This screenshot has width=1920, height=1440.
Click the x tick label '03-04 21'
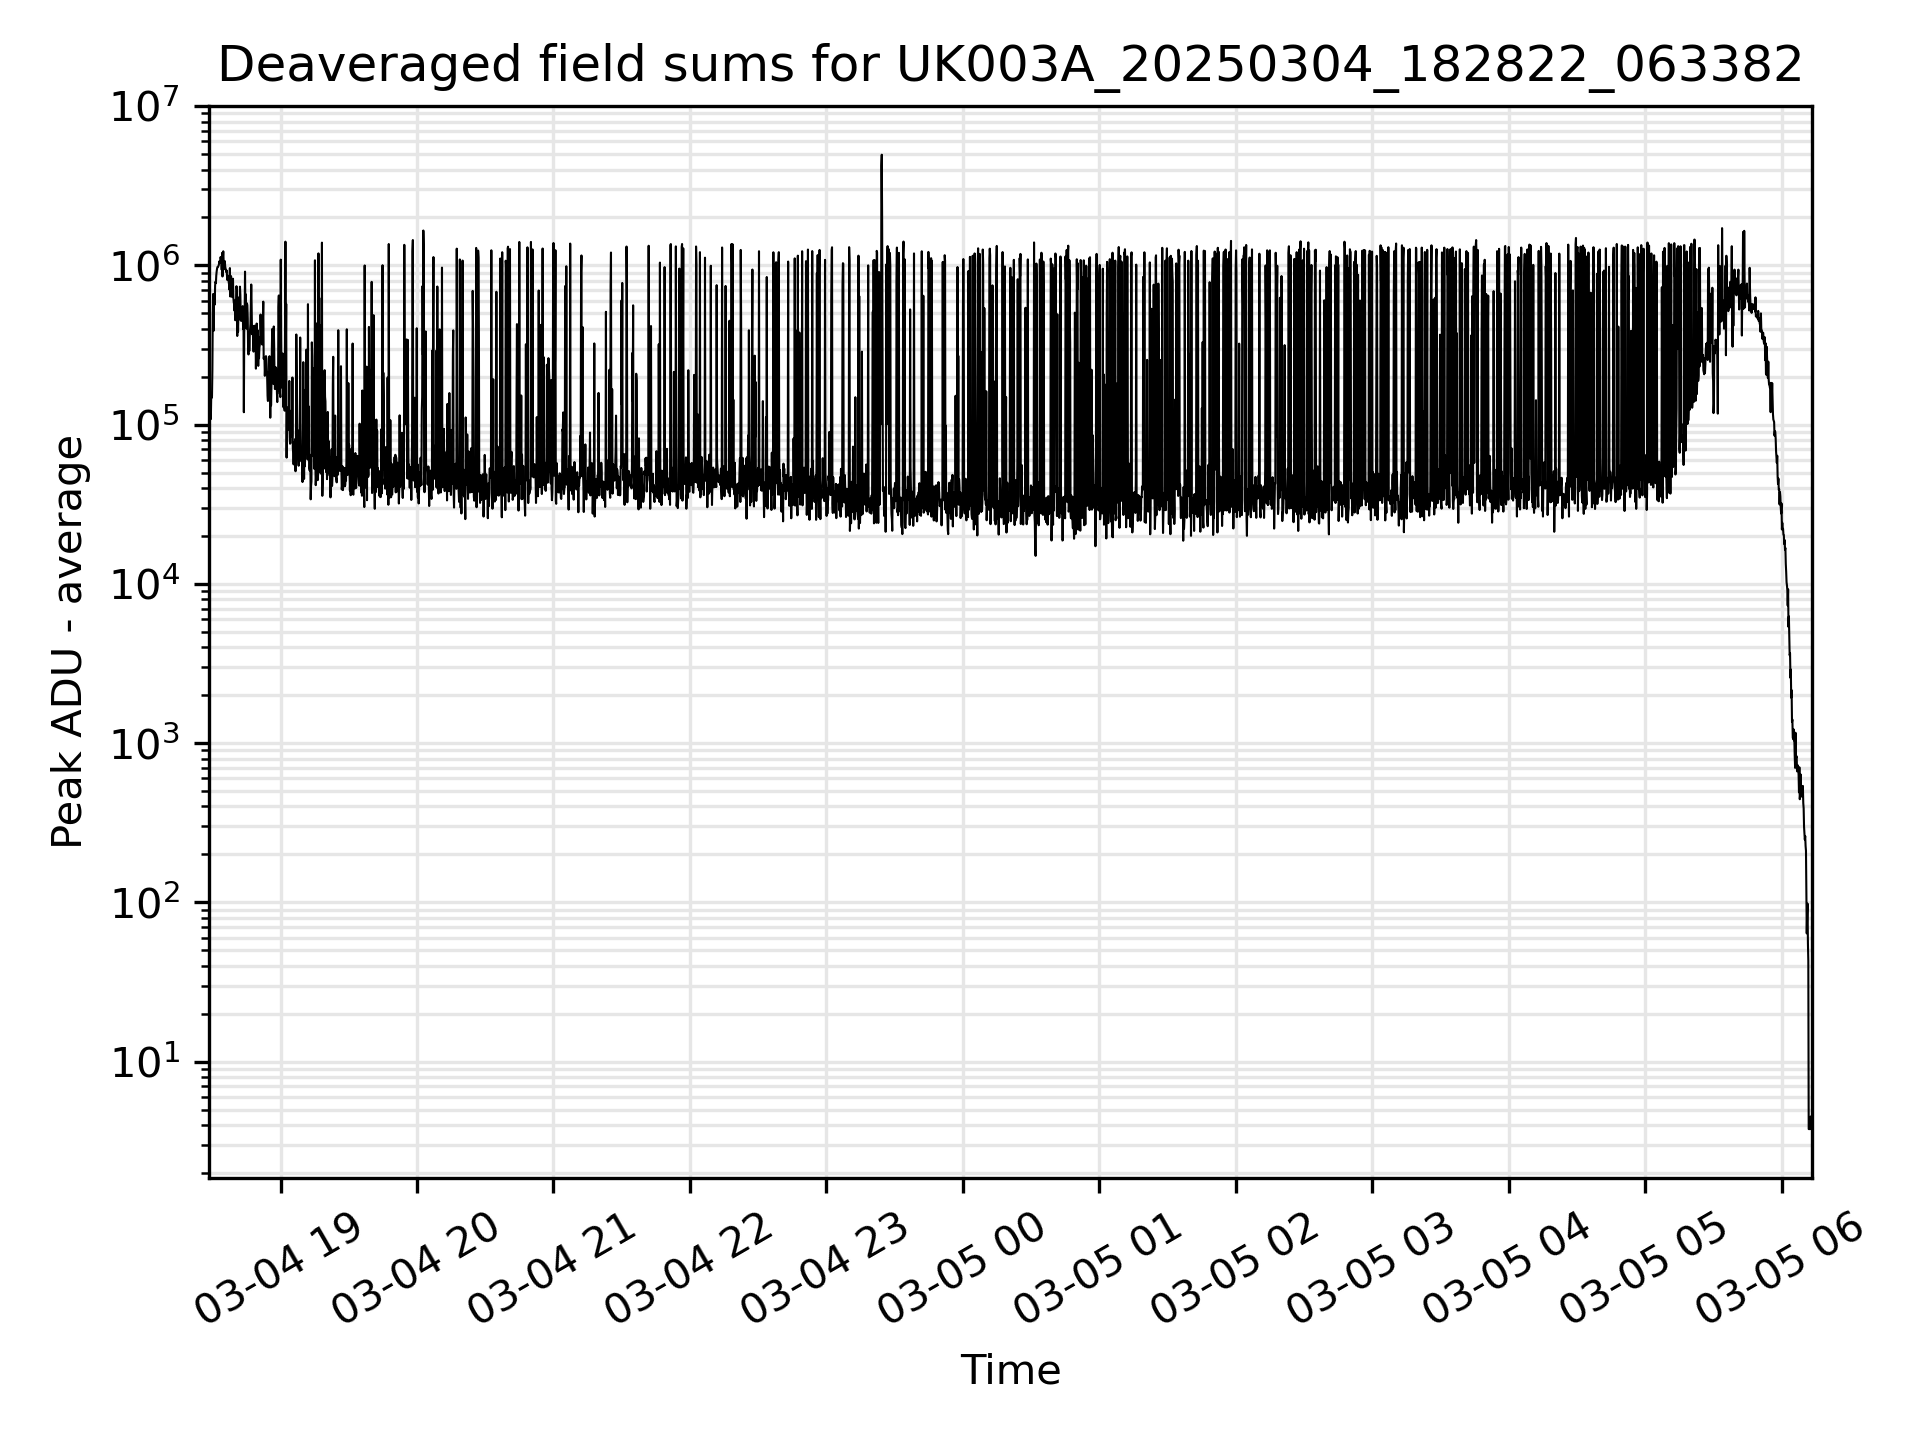[x=552, y=1269]
